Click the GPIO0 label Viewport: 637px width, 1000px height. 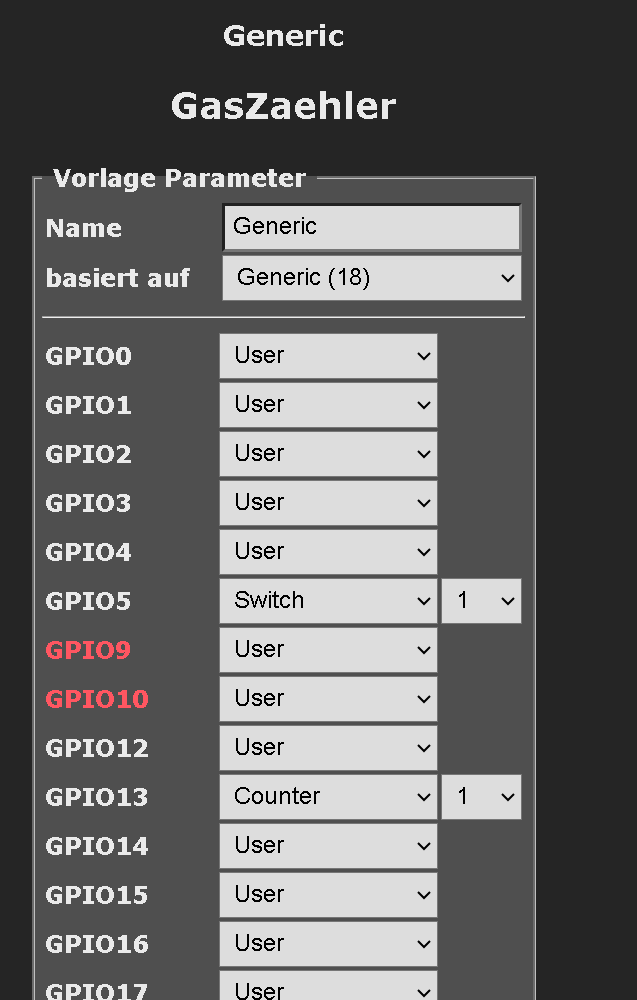[x=88, y=357]
